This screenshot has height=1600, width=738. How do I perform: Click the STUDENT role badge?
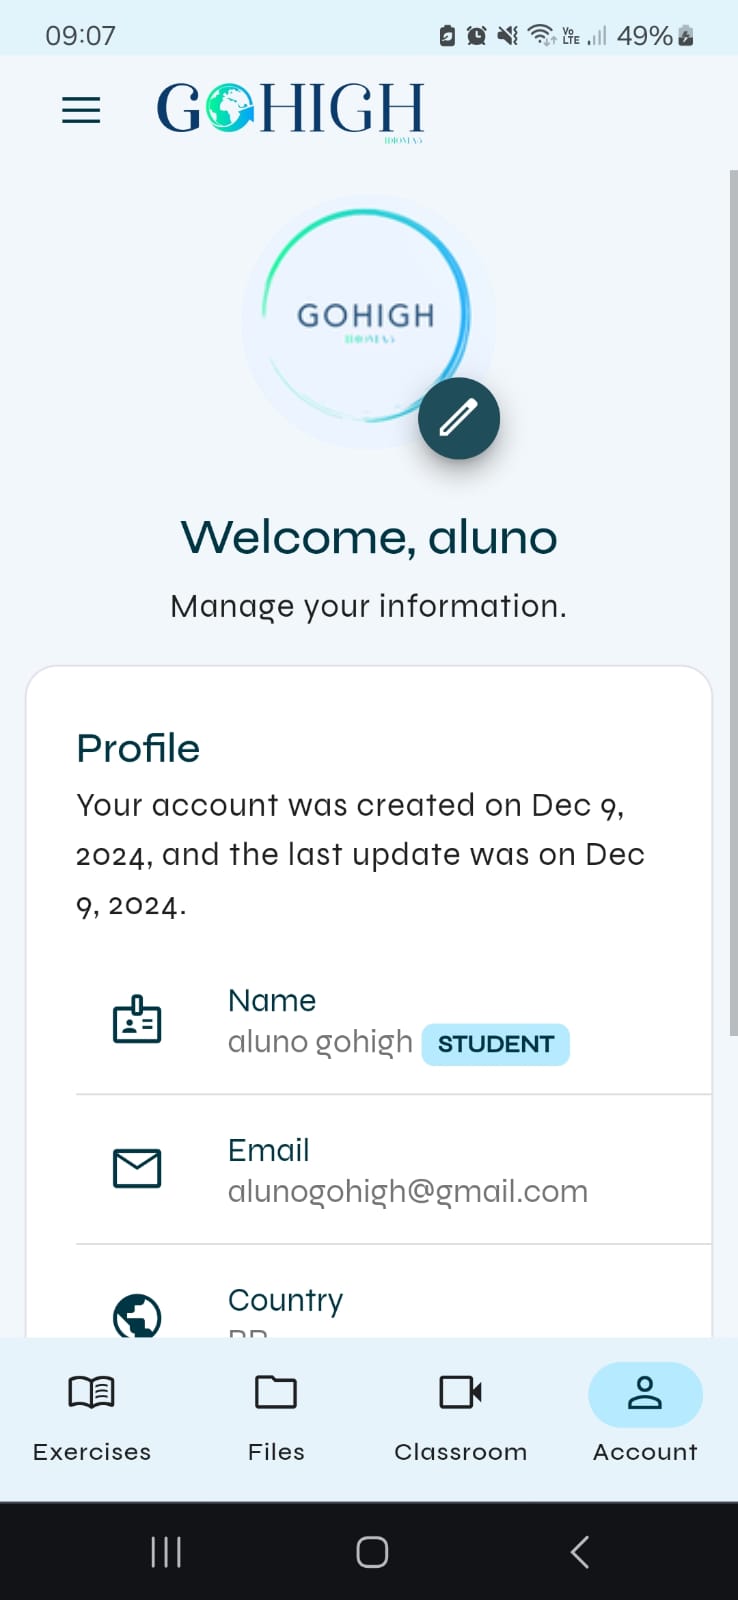495,1044
